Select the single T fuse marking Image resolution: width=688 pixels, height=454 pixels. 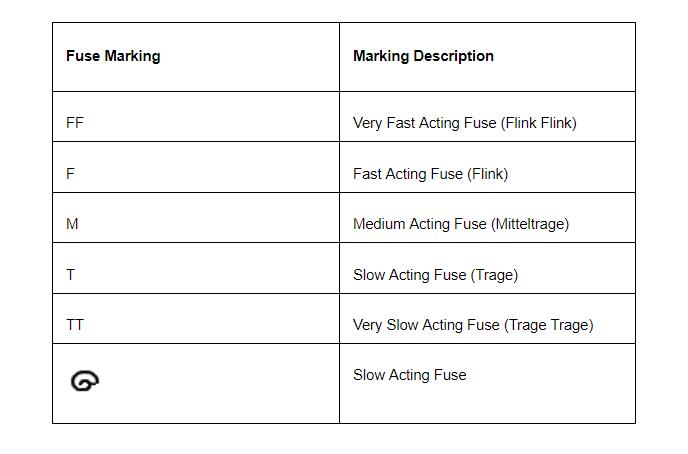(70, 275)
